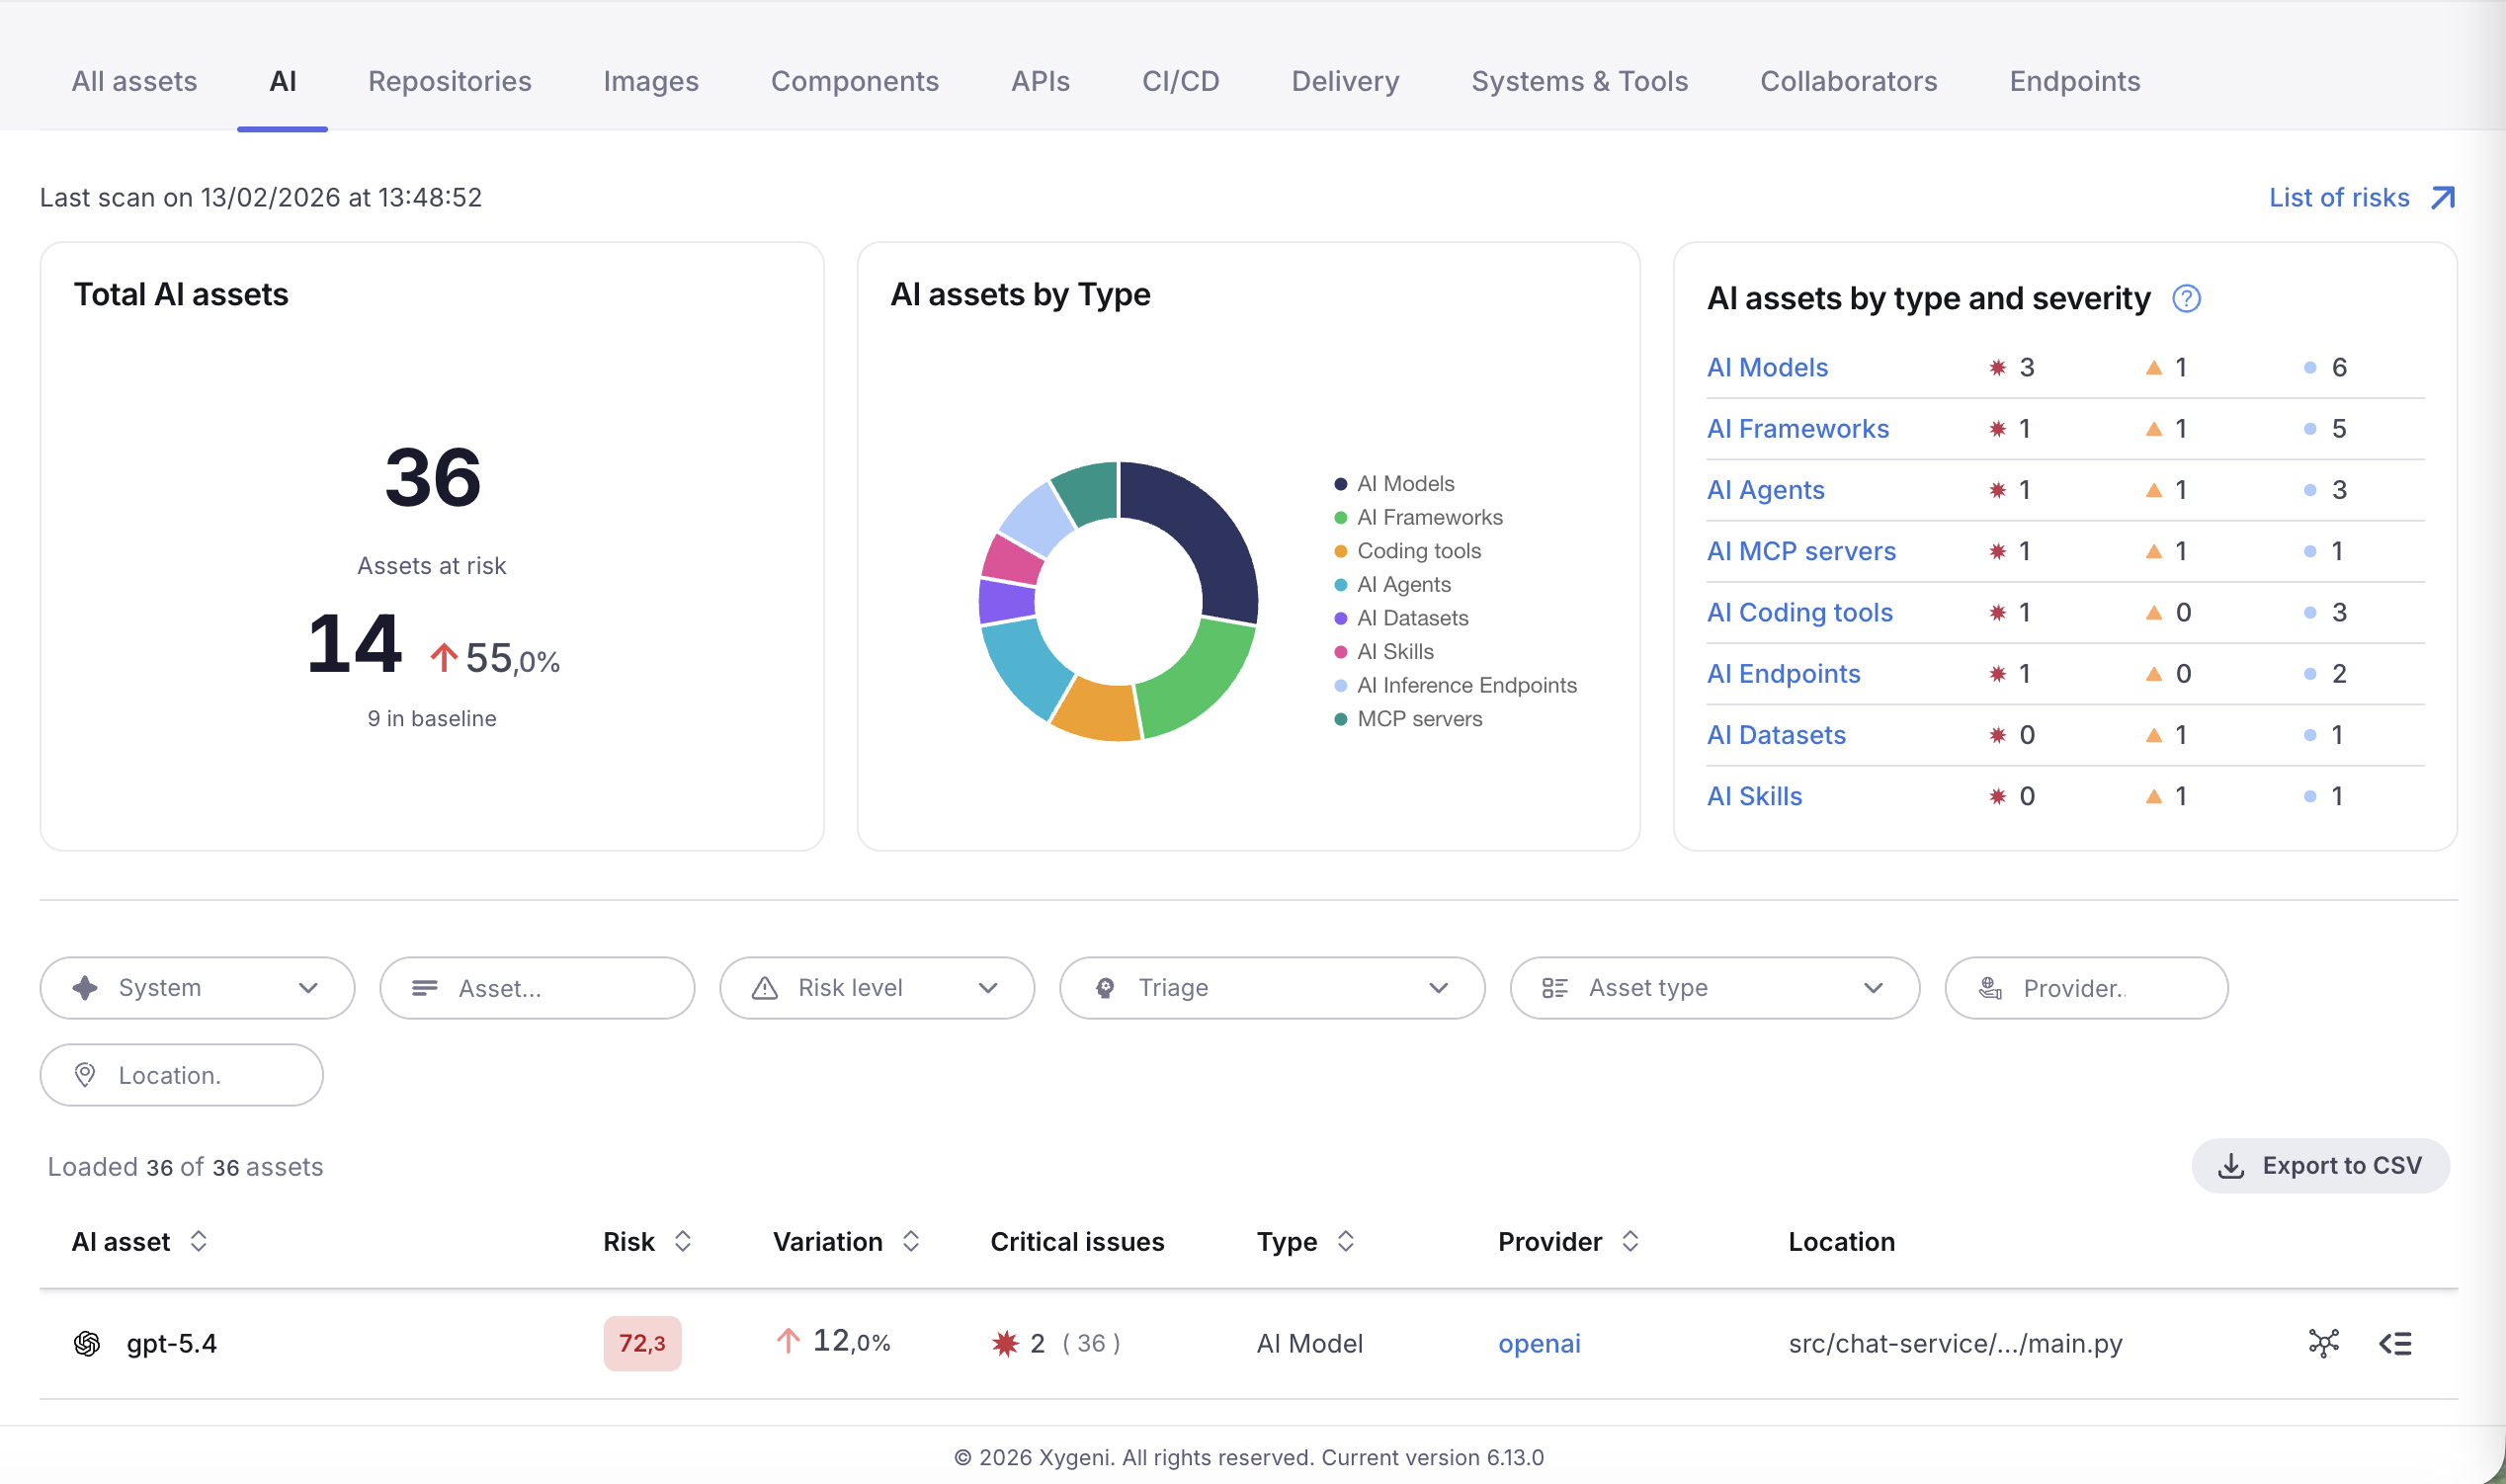2506x1484 pixels.
Task: Open the details panel icon for gpt-5.4
Action: coord(2395,1343)
